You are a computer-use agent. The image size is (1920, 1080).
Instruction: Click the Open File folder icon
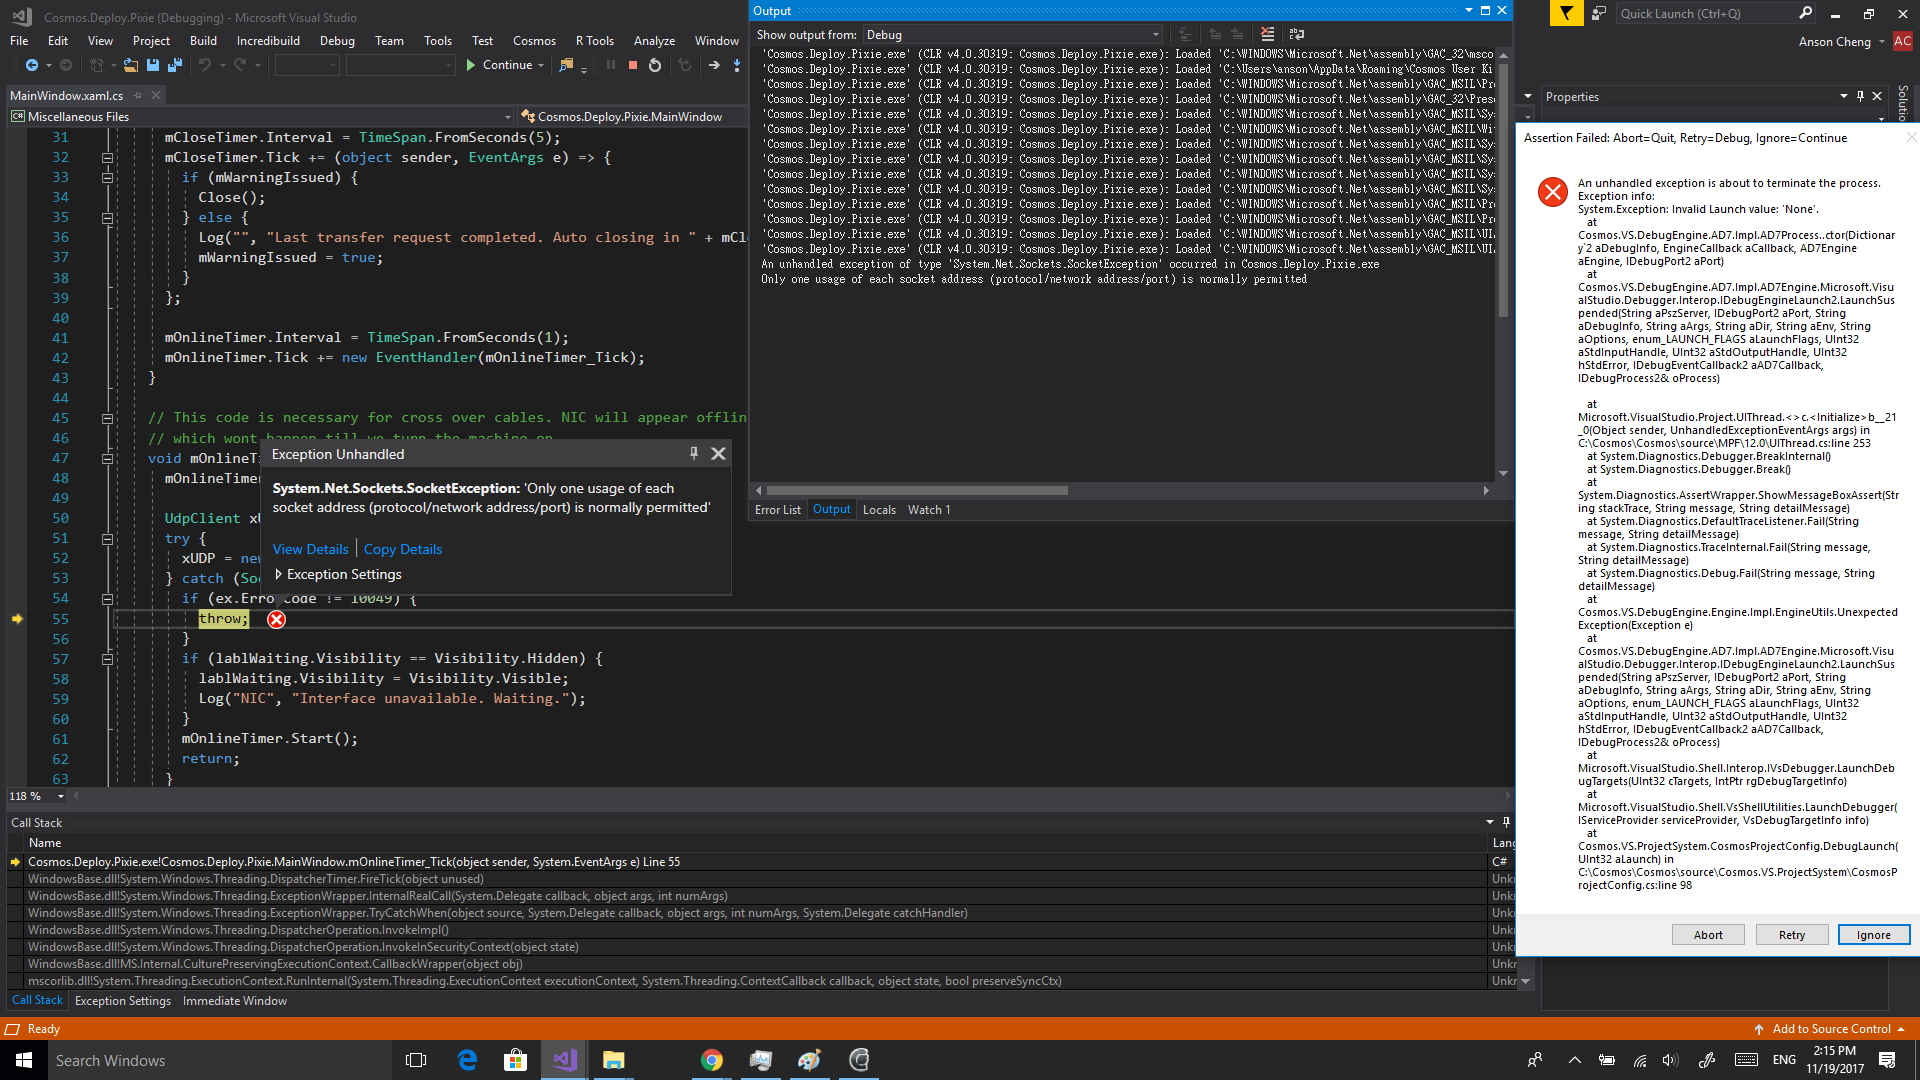click(131, 65)
